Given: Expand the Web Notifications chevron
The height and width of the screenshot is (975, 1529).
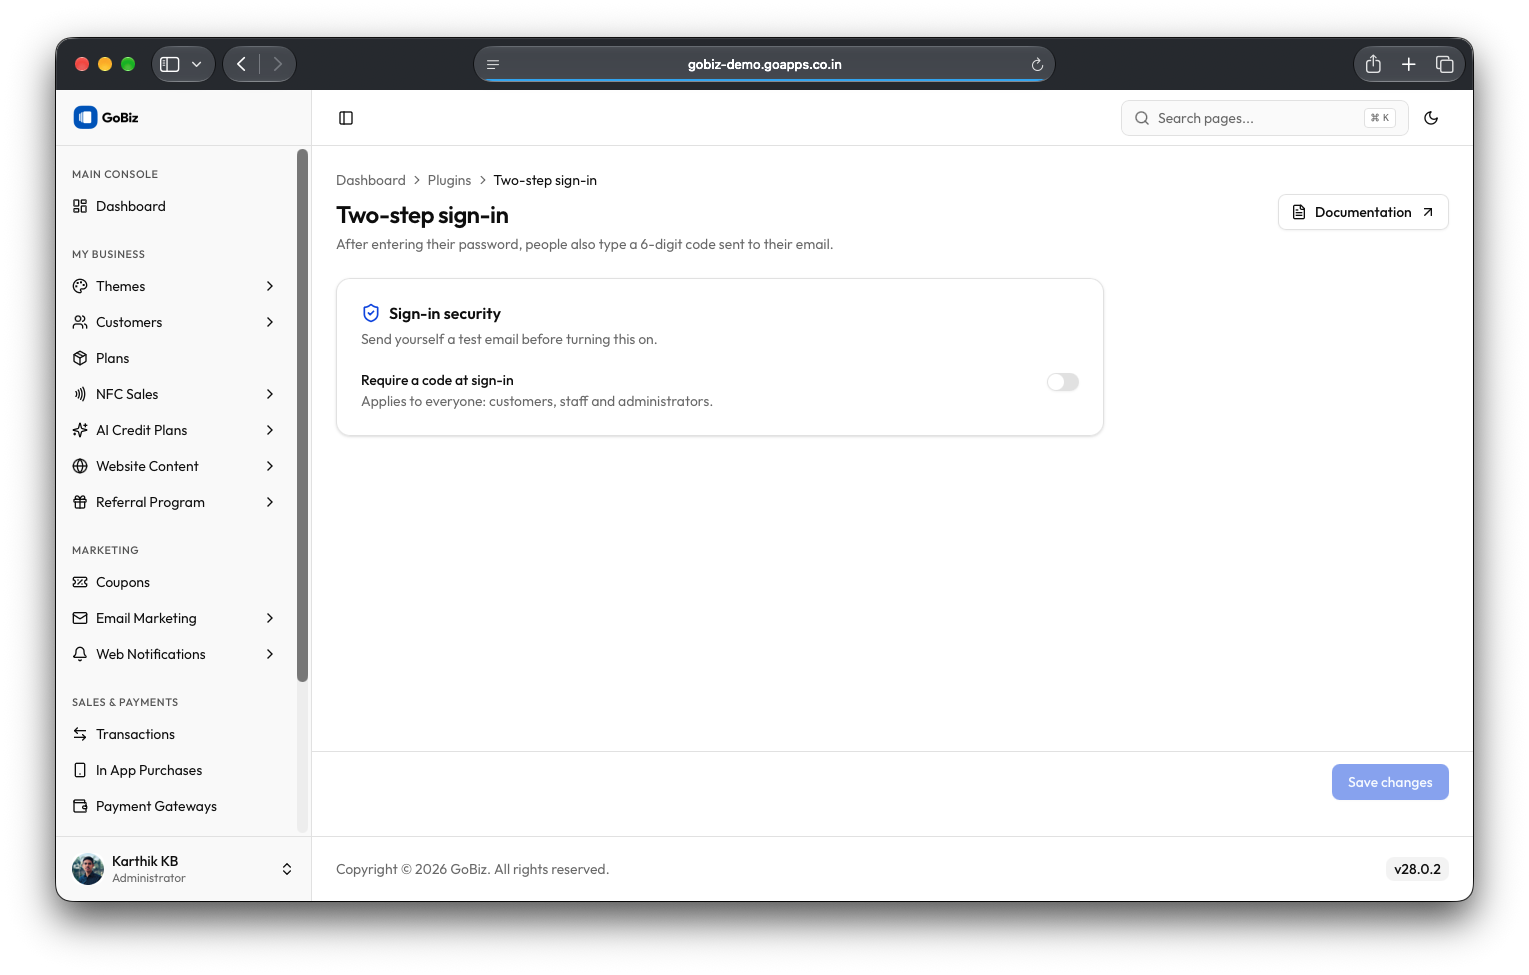Looking at the screenshot, I should tap(270, 654).
